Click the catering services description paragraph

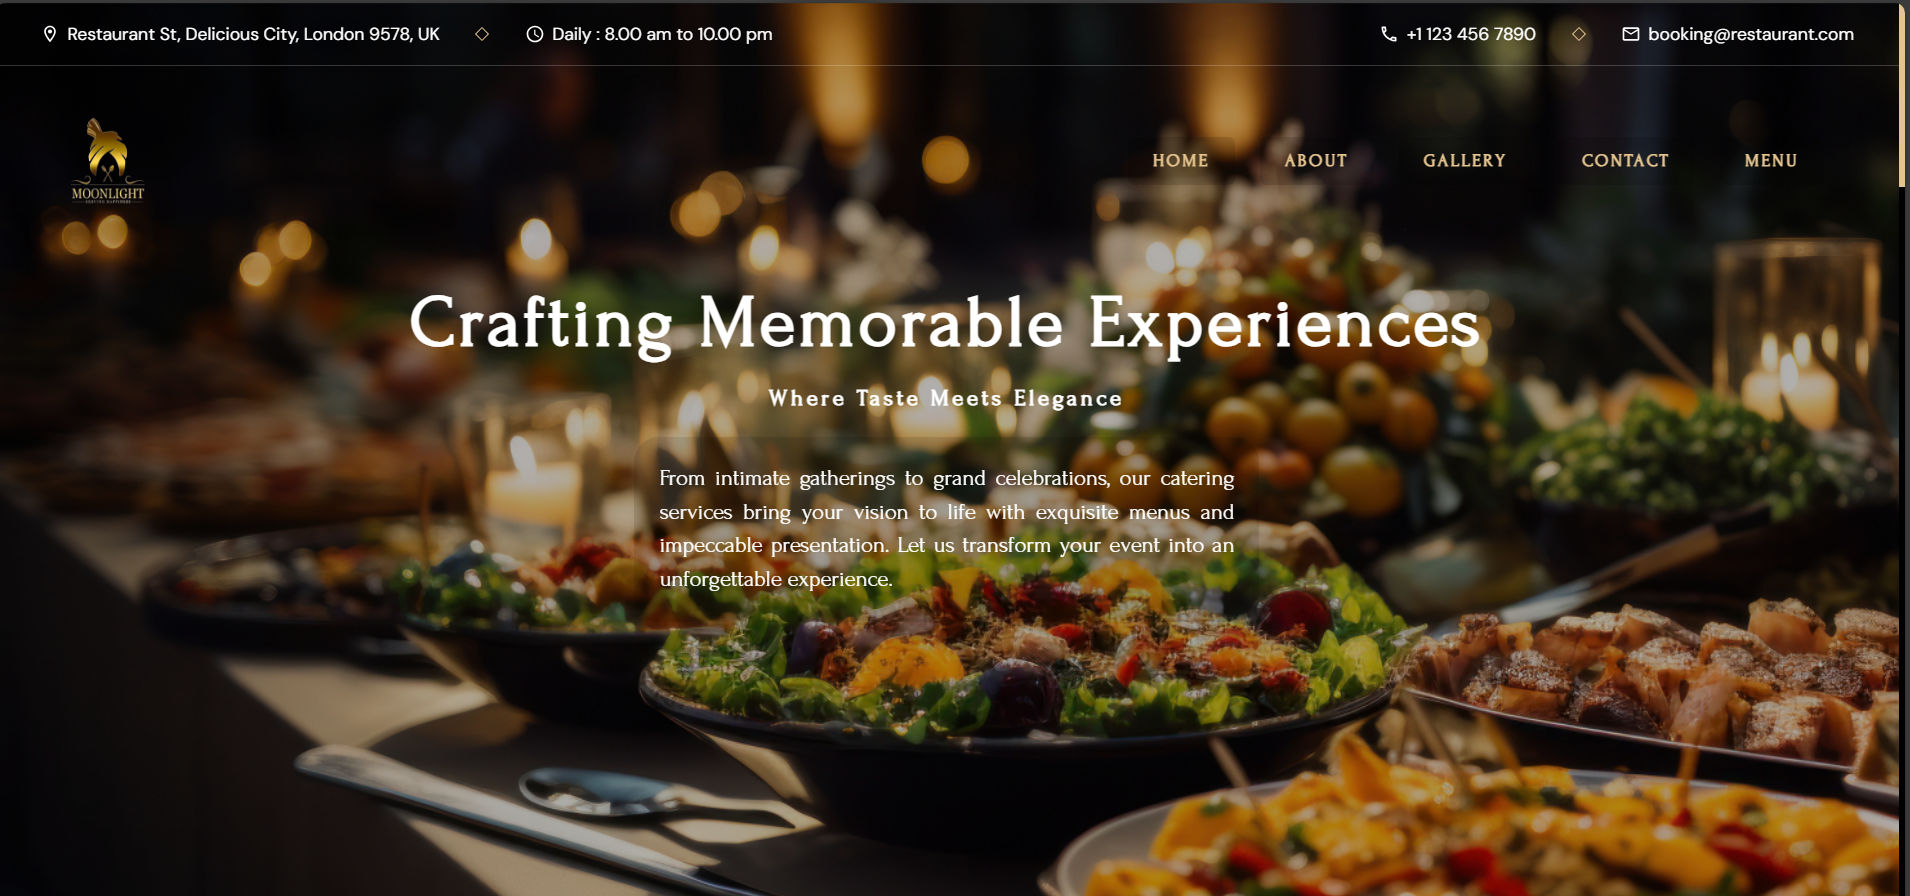(946, 528)
